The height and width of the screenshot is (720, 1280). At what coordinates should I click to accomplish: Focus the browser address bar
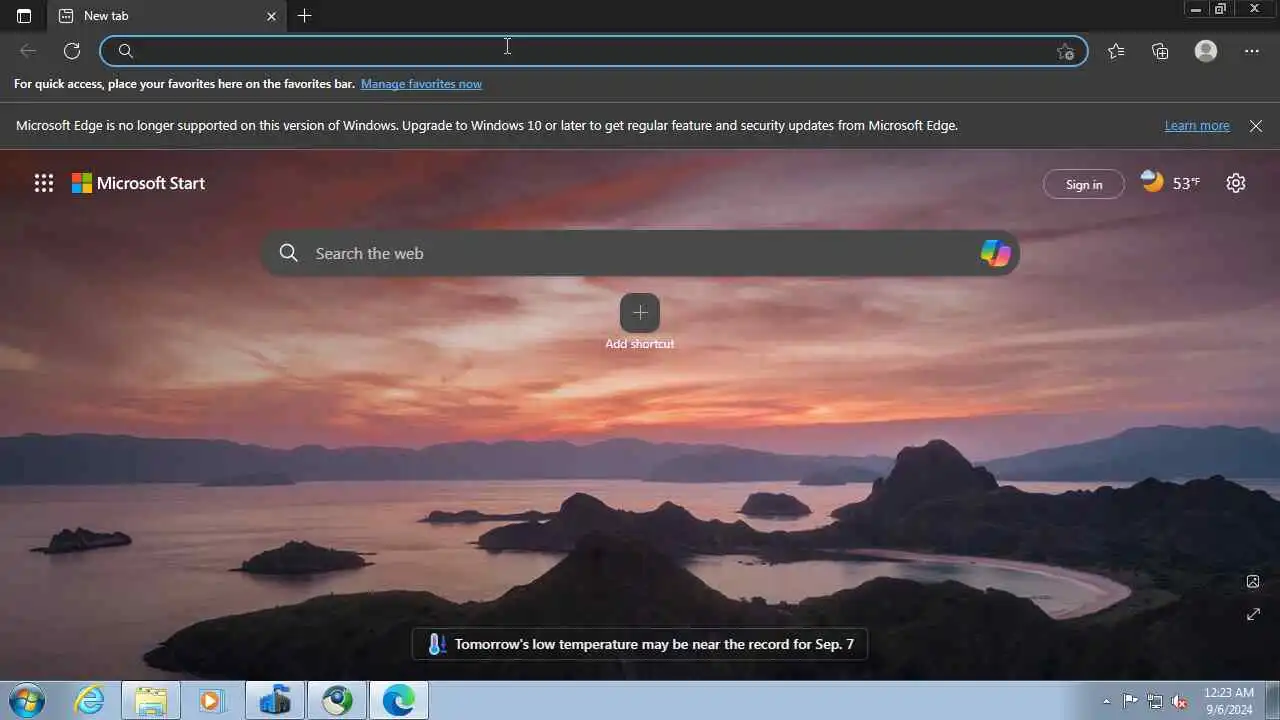click(594, 51)
